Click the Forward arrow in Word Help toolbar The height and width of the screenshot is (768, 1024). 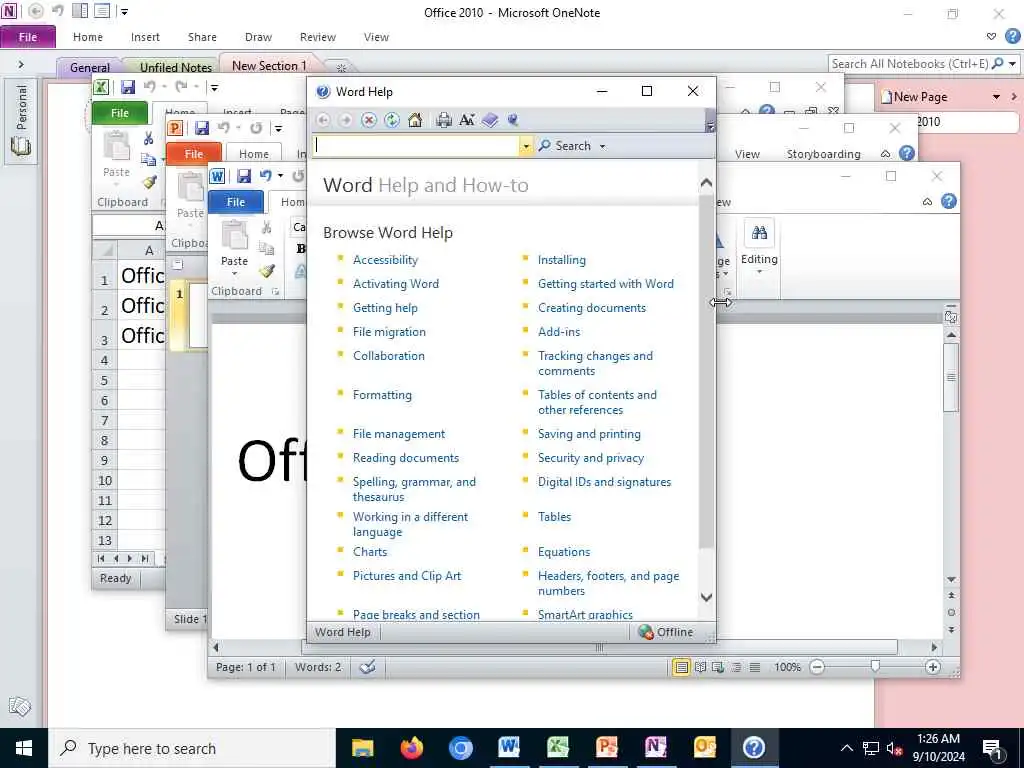[x=346, y=120]
